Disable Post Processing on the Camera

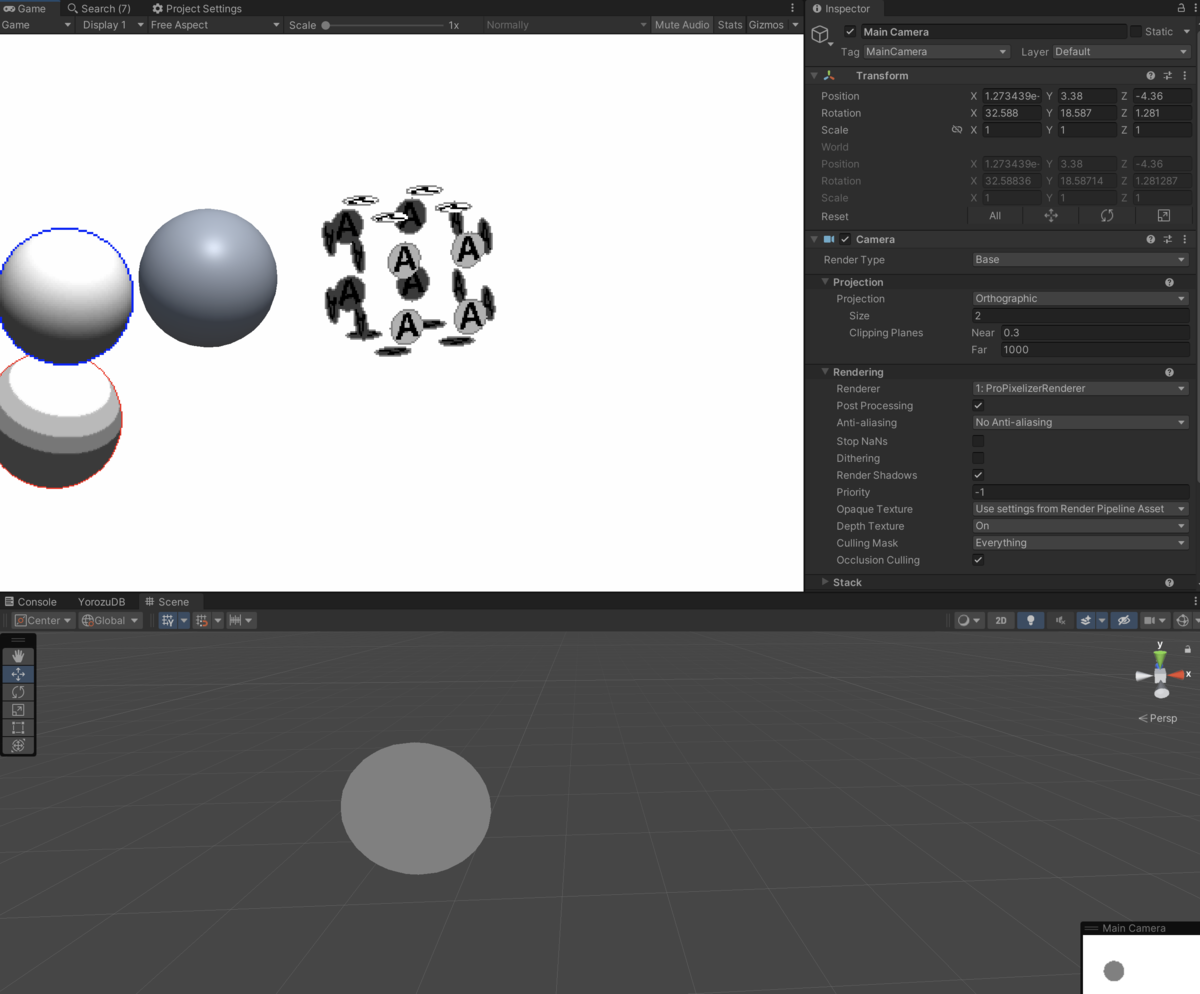pyautogui.click(x=978, y=405)
